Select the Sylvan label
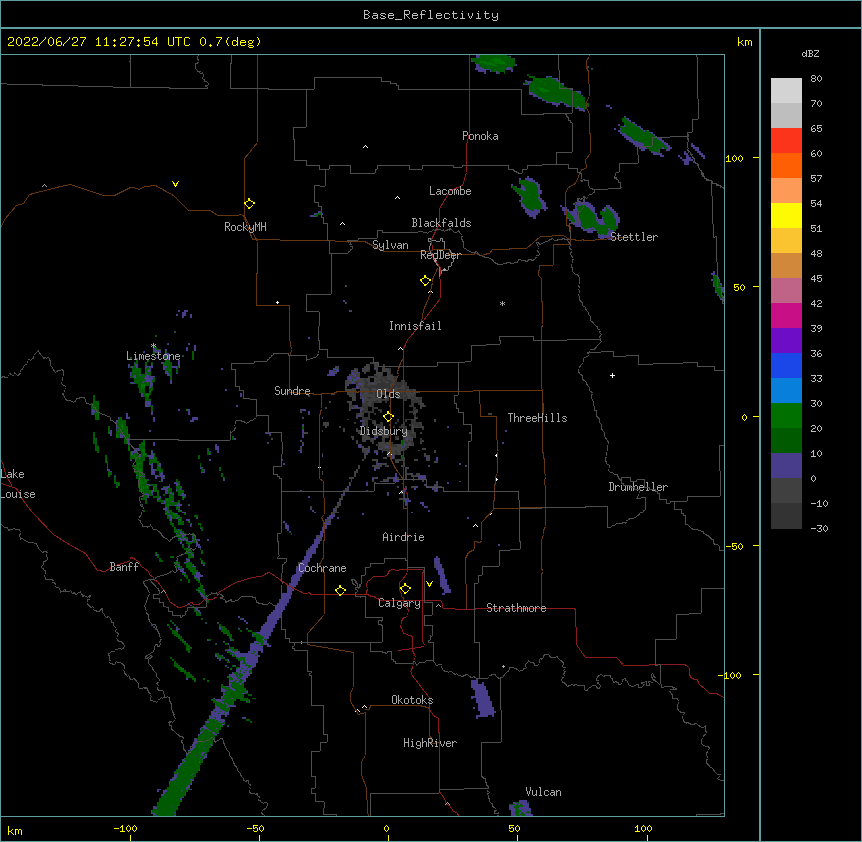 390,245
